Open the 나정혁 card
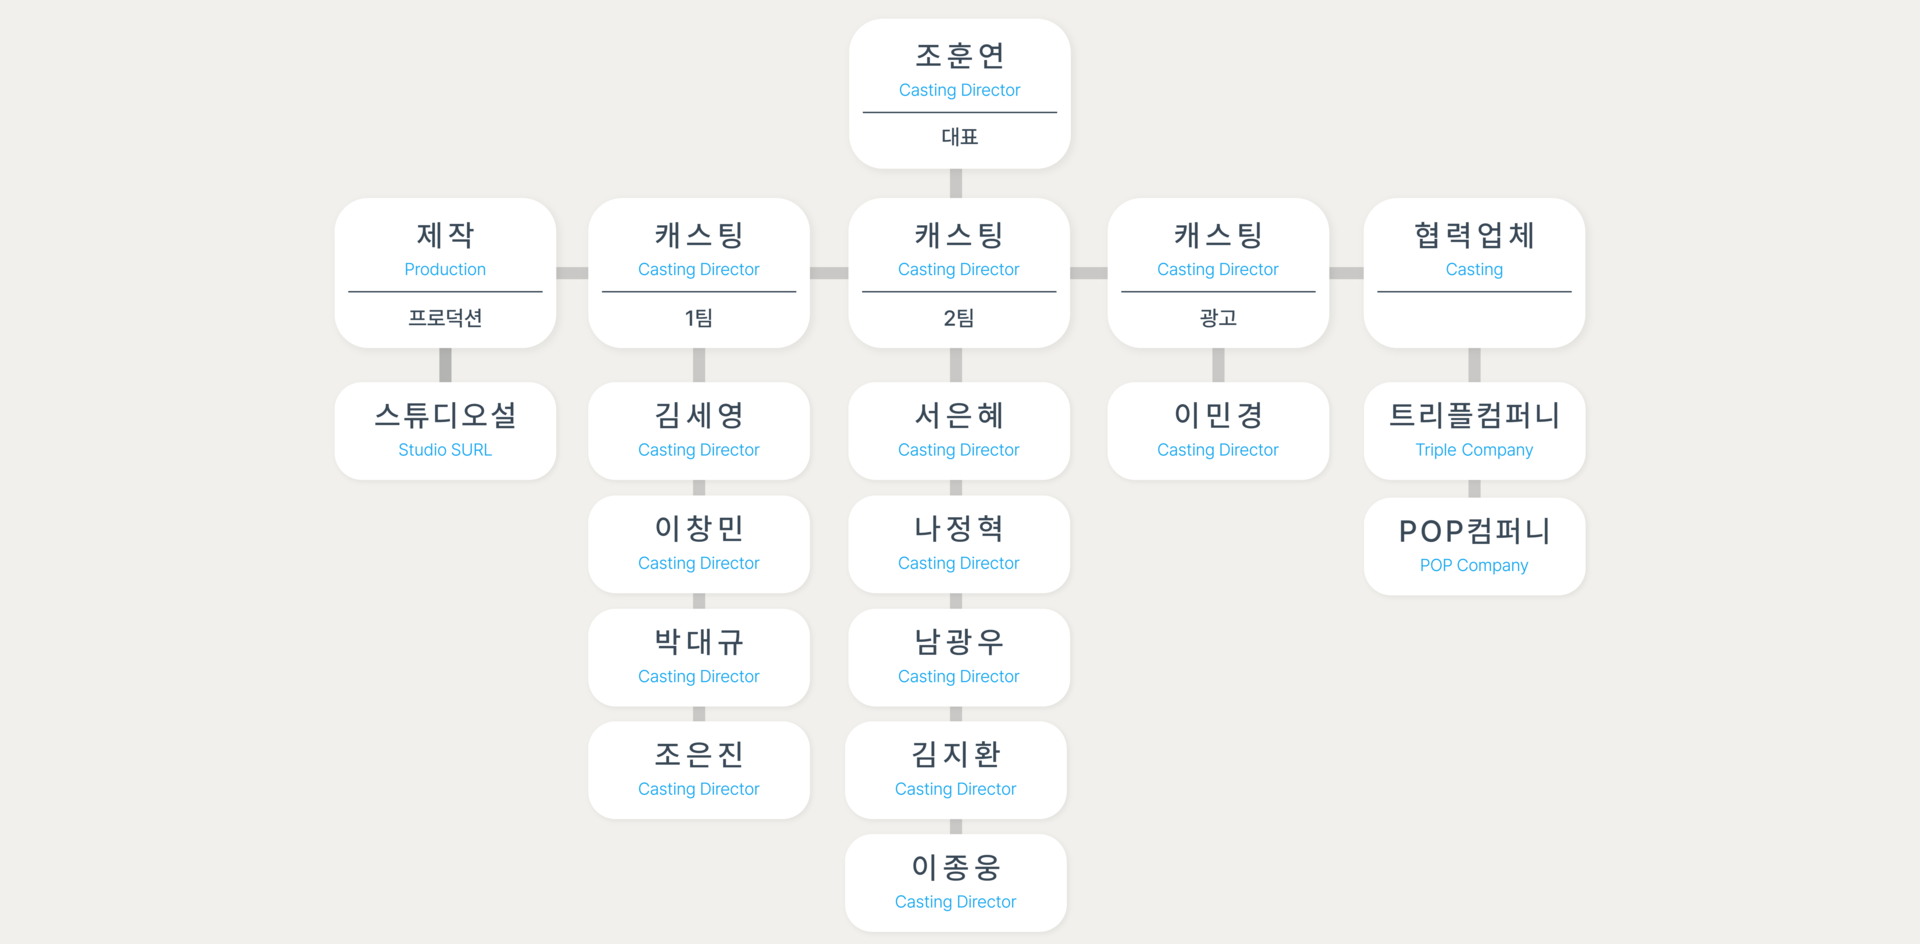1920x944 pixels. pyautogui.click(x=959, y=544)
